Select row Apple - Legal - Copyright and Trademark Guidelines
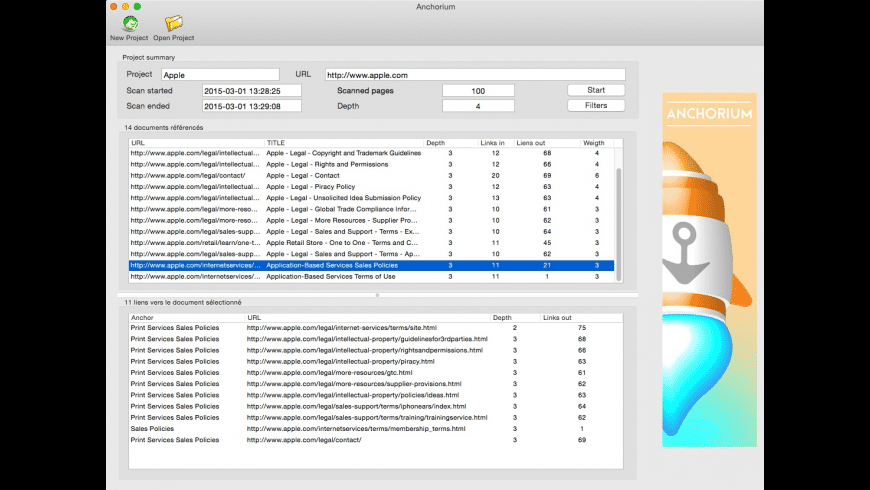Image resolution: width=870 pixels, height=490 pixels. coord(371,153)
